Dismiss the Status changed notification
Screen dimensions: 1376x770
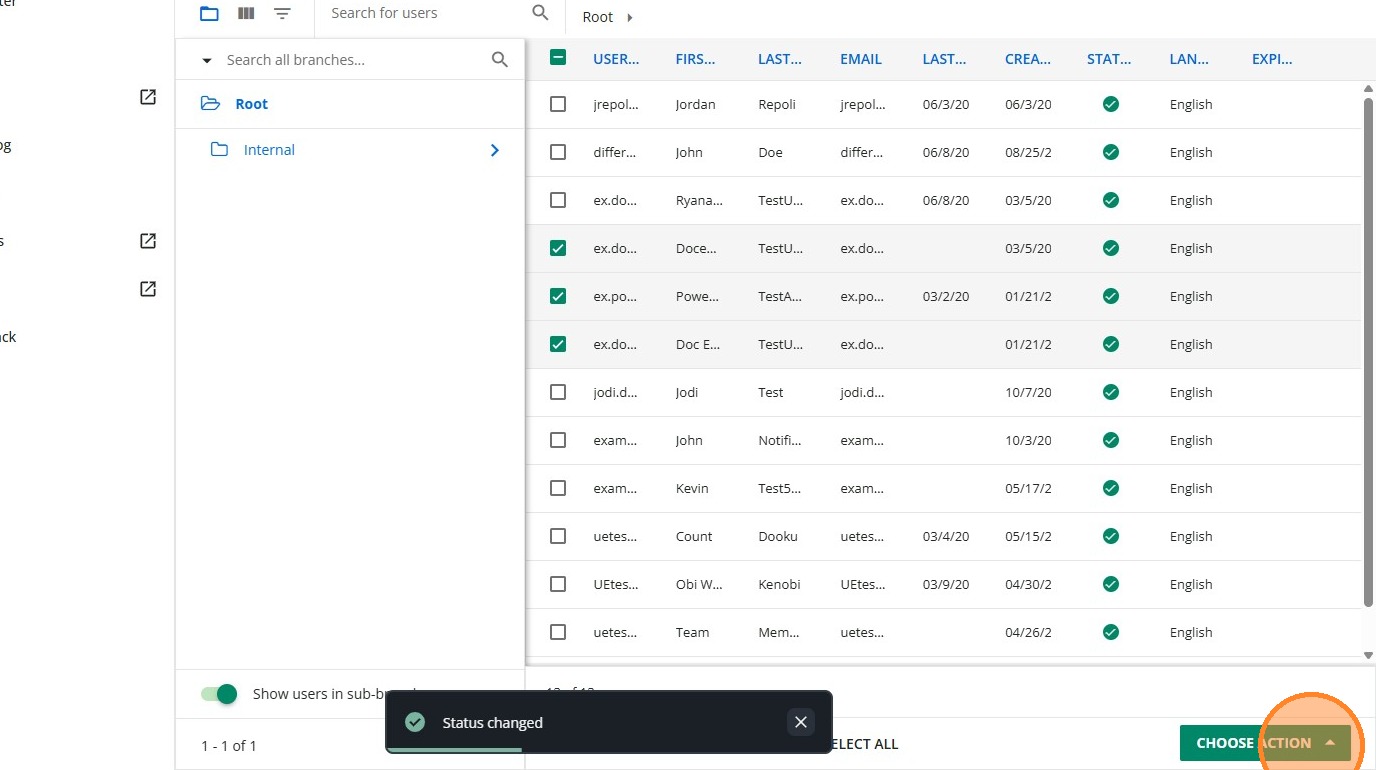800,722
